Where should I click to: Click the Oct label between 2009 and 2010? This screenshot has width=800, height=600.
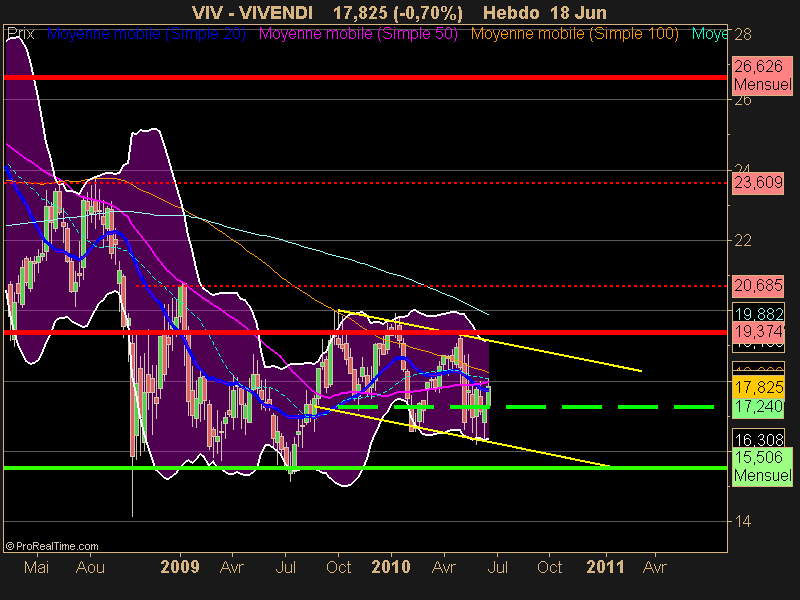[x=338, y=567]
